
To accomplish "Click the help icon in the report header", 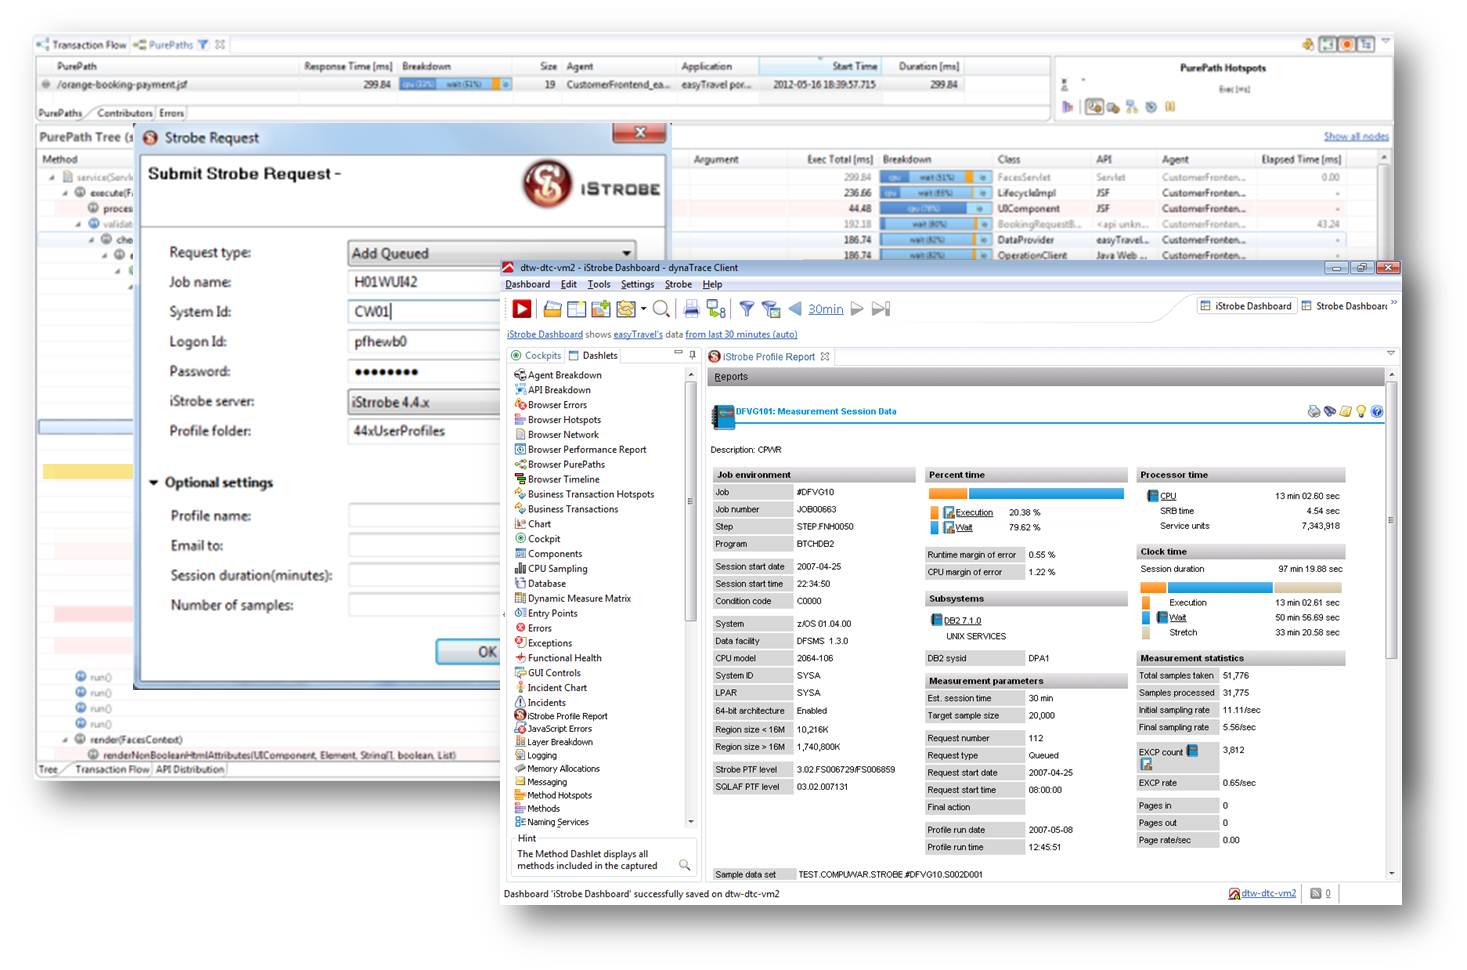I will click(x=1377, y=411).
